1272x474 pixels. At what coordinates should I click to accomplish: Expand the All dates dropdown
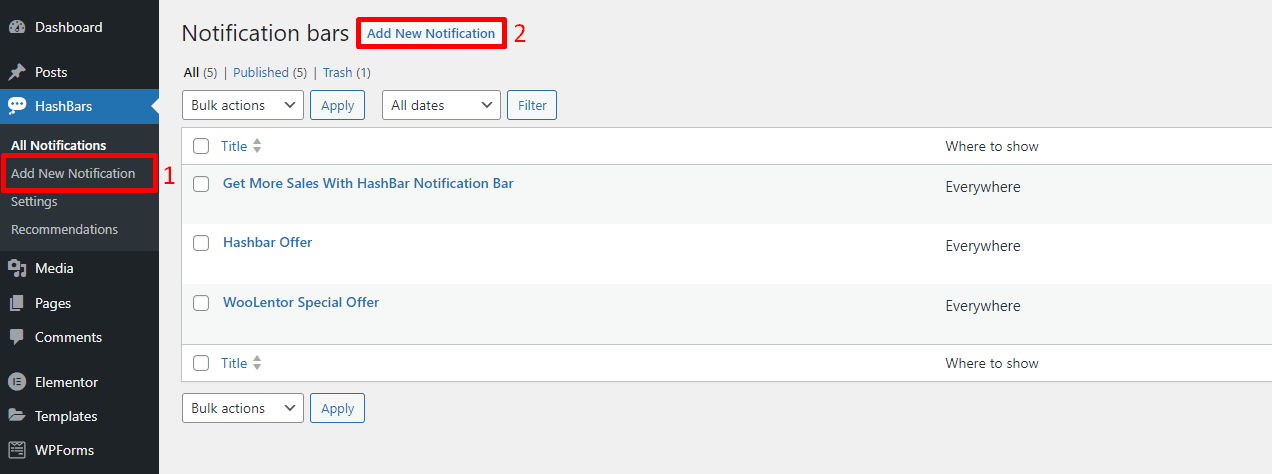click(441, 105)
